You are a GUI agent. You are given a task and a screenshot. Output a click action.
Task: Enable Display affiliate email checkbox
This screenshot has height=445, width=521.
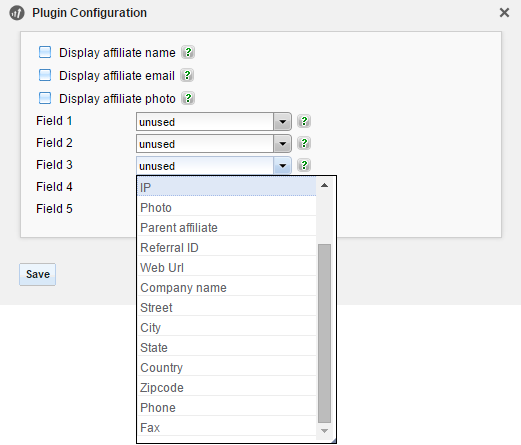click(45, 75)
